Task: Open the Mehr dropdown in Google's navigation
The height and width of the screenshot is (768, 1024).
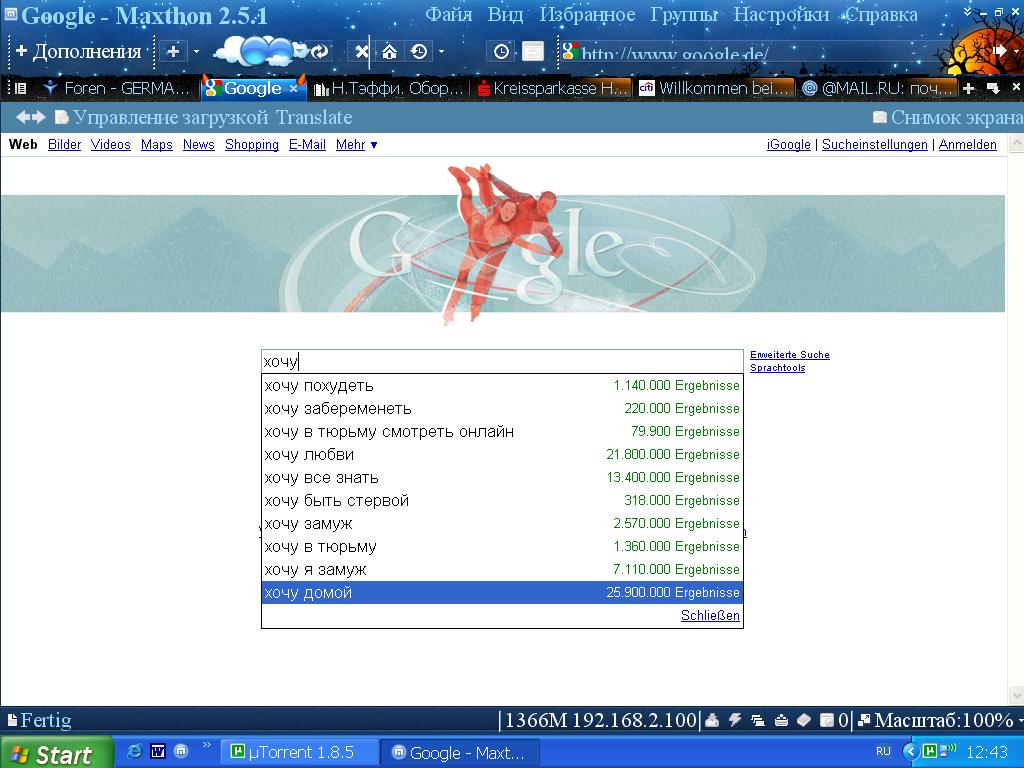Action: click(357, 144)
